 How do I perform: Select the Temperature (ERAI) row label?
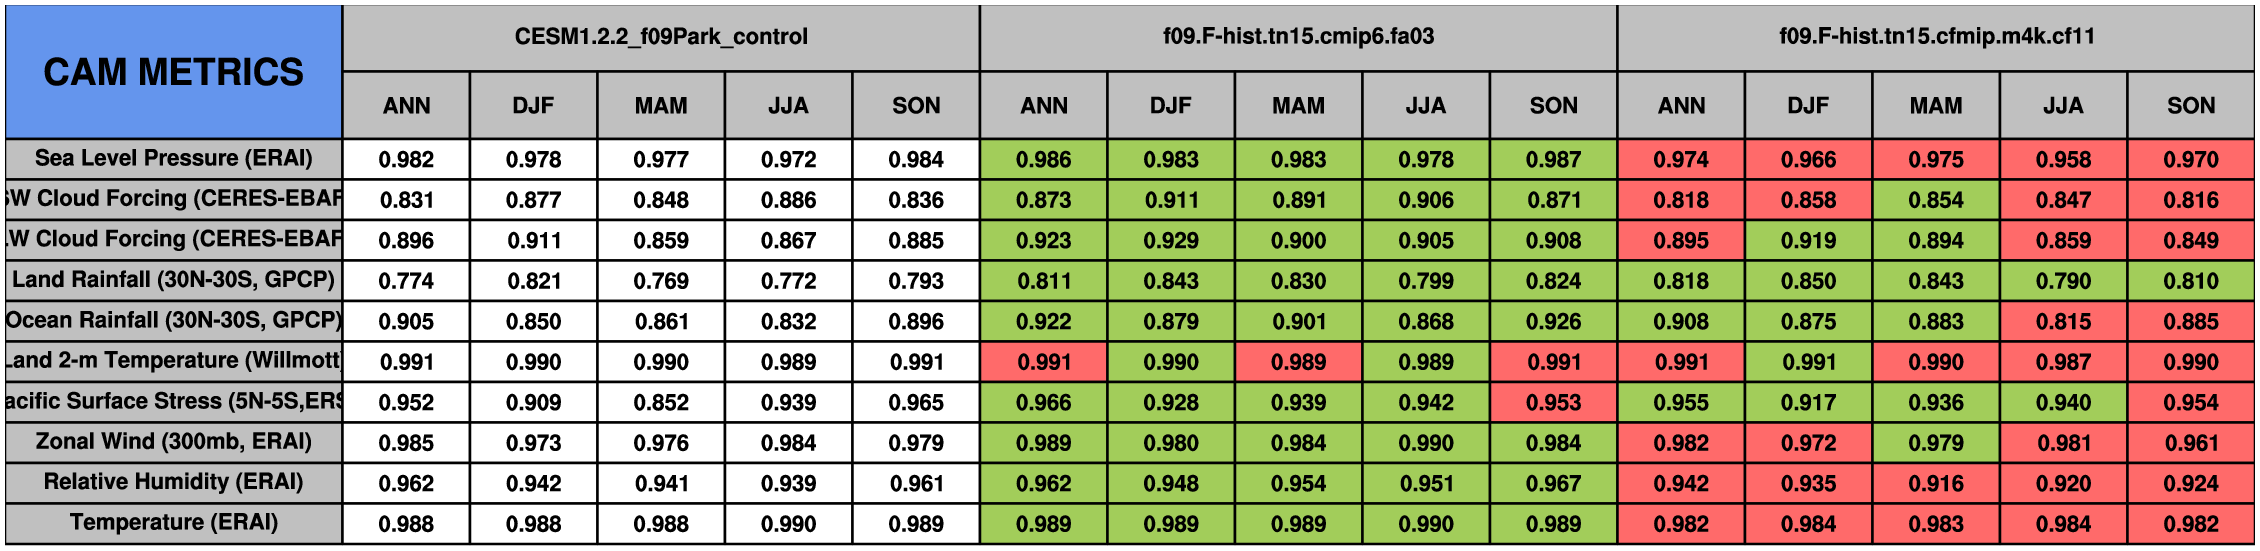pos(173,523)
